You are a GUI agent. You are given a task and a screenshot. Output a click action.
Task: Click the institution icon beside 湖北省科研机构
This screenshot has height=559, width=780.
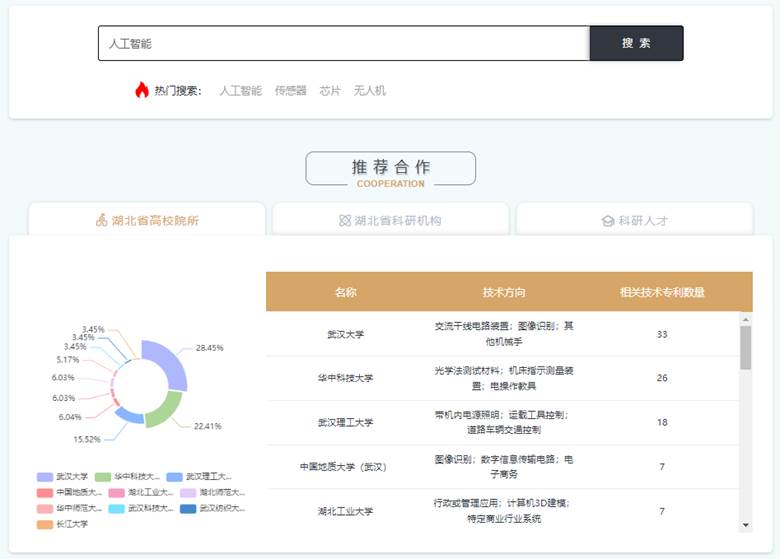point(345,220)
